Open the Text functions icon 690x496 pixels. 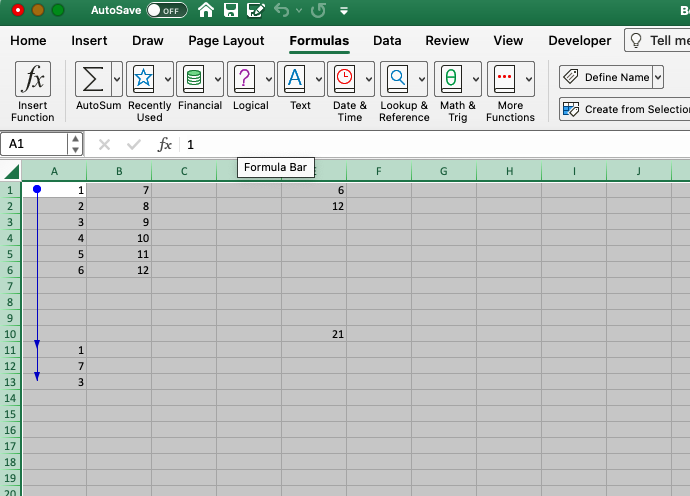[x=295, y=79]
